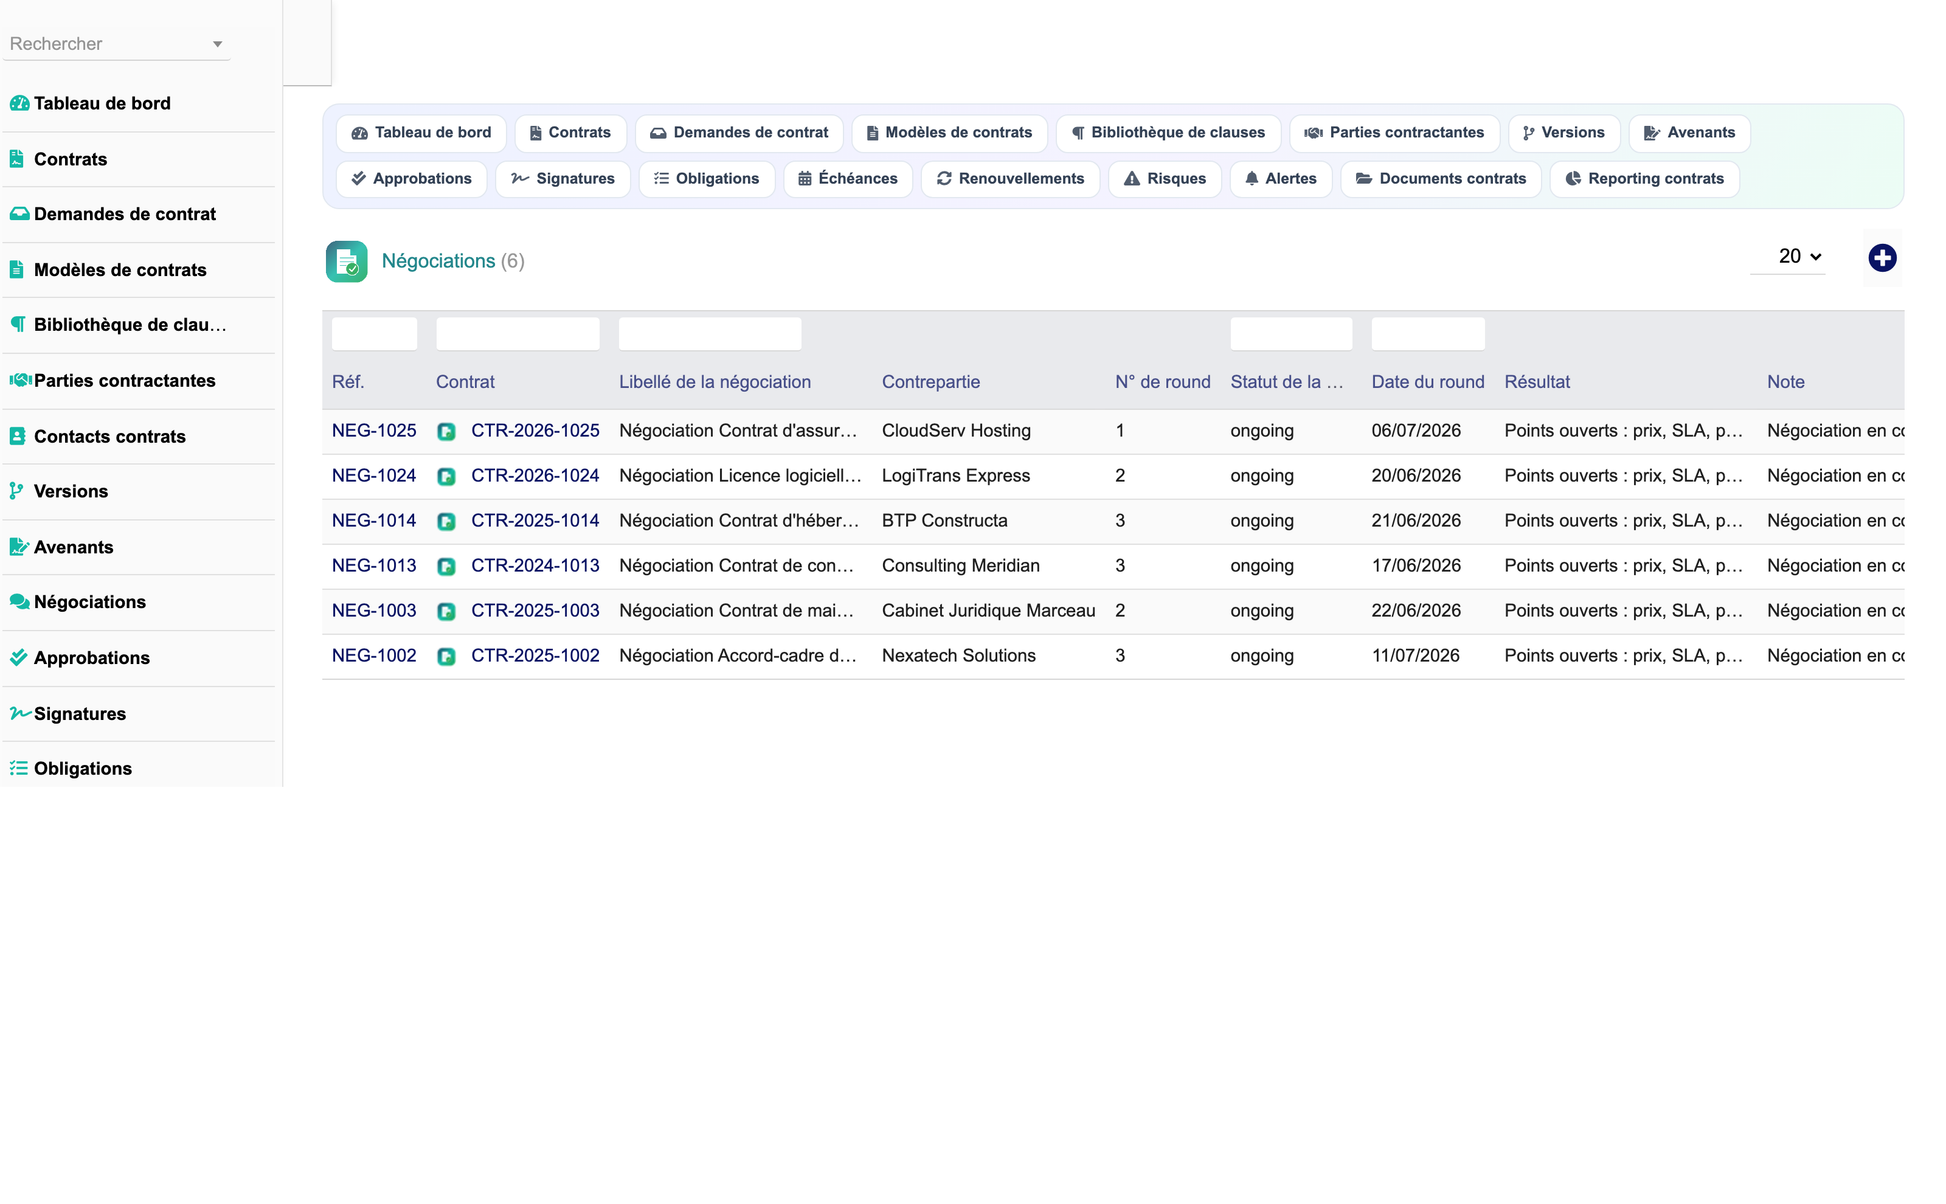Open the Alertes top tab
Viewport: 1946px width, 1204px height.
tap(1281, 179)
